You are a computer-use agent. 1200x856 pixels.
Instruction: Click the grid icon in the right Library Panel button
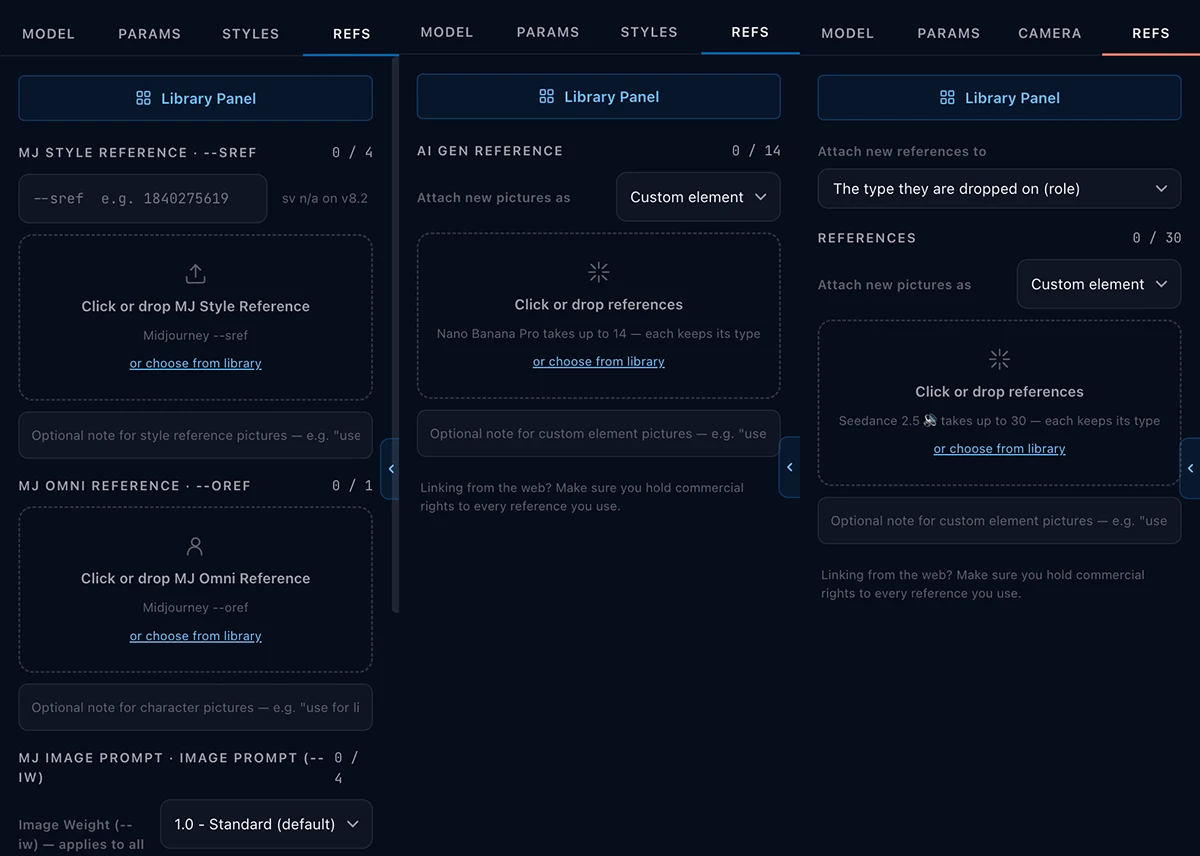click(947, 98)
